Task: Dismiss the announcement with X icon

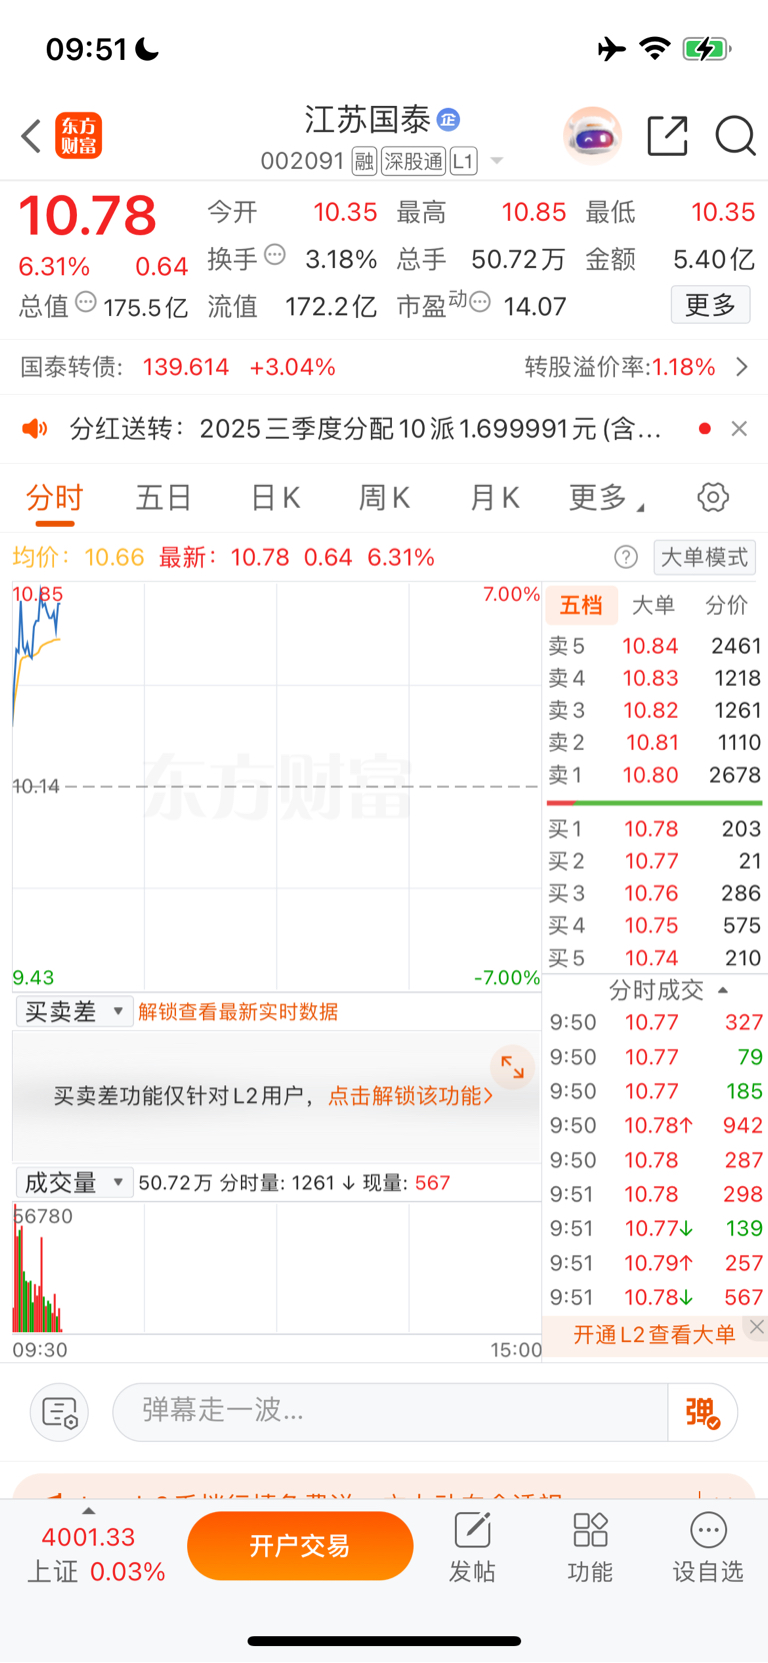Action: pos(739,429)
